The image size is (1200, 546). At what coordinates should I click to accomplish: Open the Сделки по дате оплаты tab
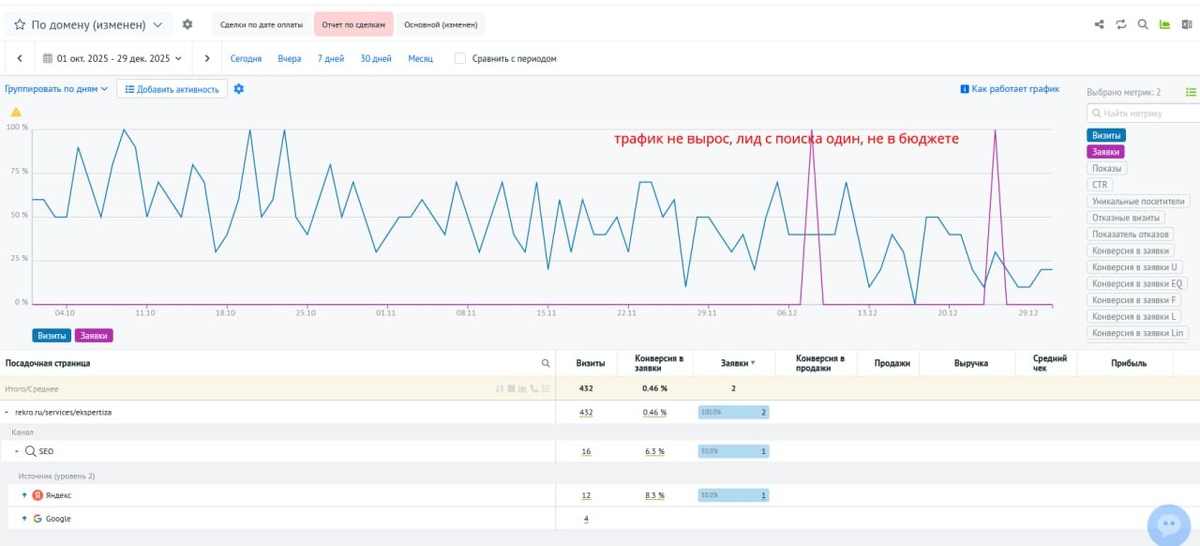pos(261,25)
